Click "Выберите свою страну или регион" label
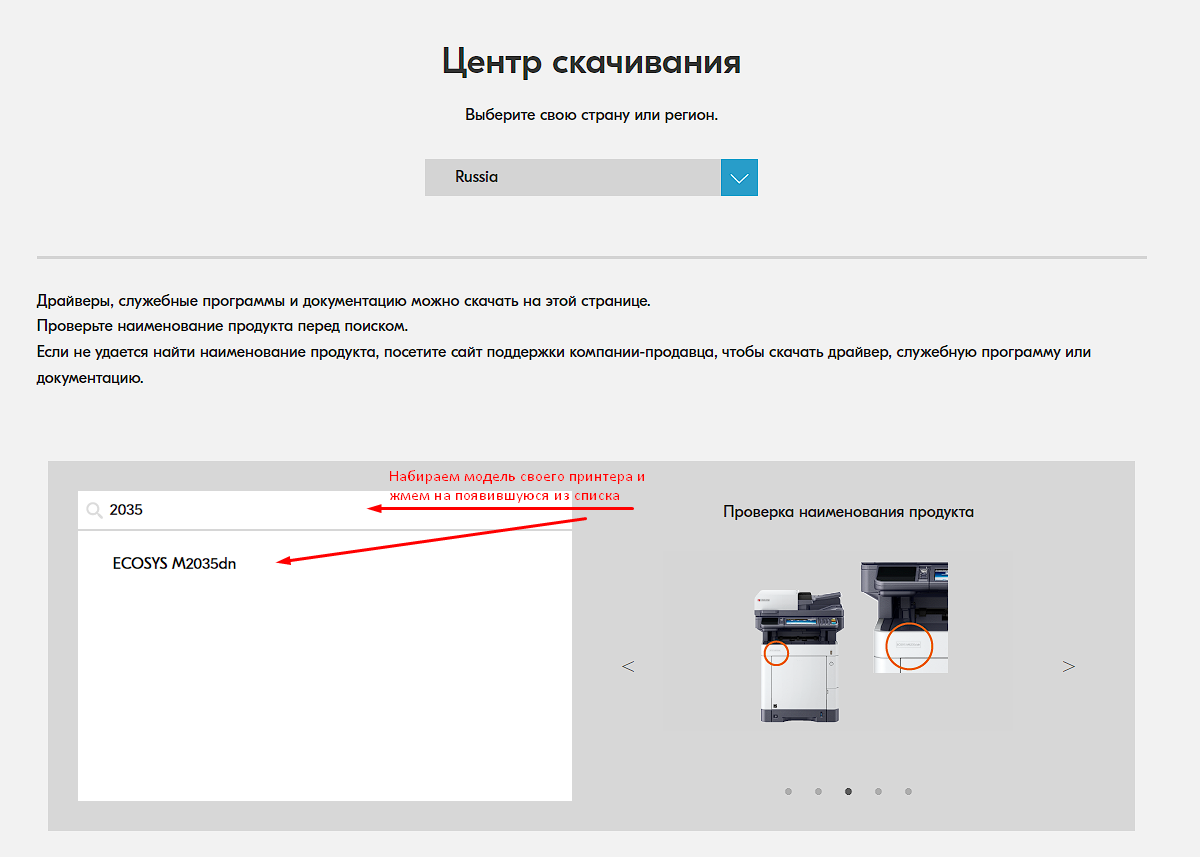Screen dimensions: 1200x857 (x=591, y=115)
